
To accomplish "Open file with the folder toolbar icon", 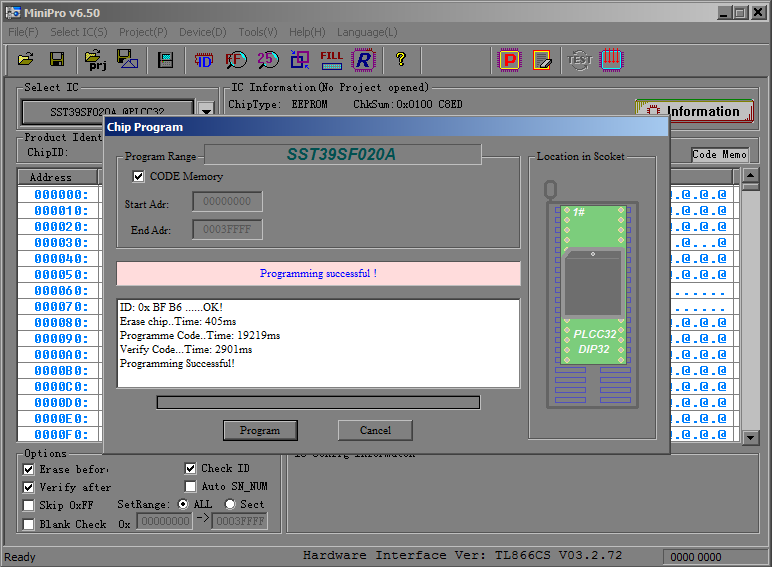I will click(x=26, y=60).
